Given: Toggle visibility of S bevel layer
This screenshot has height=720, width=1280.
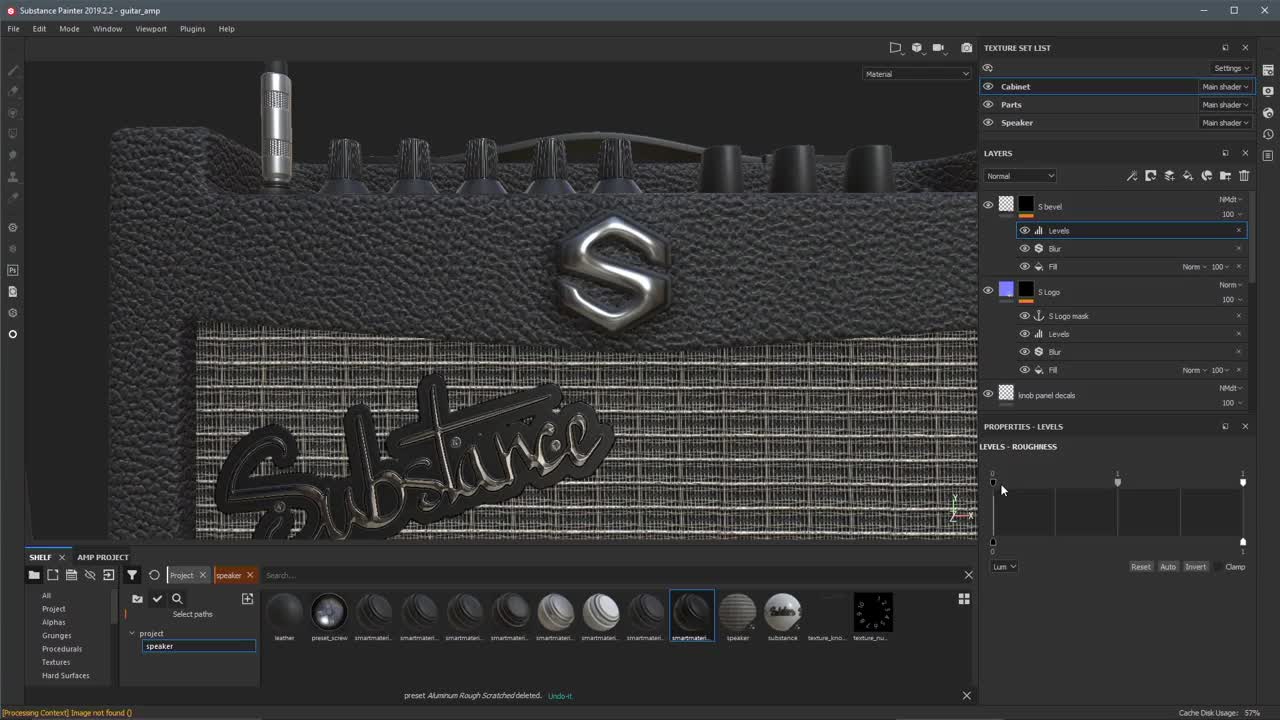Looking at the screenshot, I should [x=988, y=206].
